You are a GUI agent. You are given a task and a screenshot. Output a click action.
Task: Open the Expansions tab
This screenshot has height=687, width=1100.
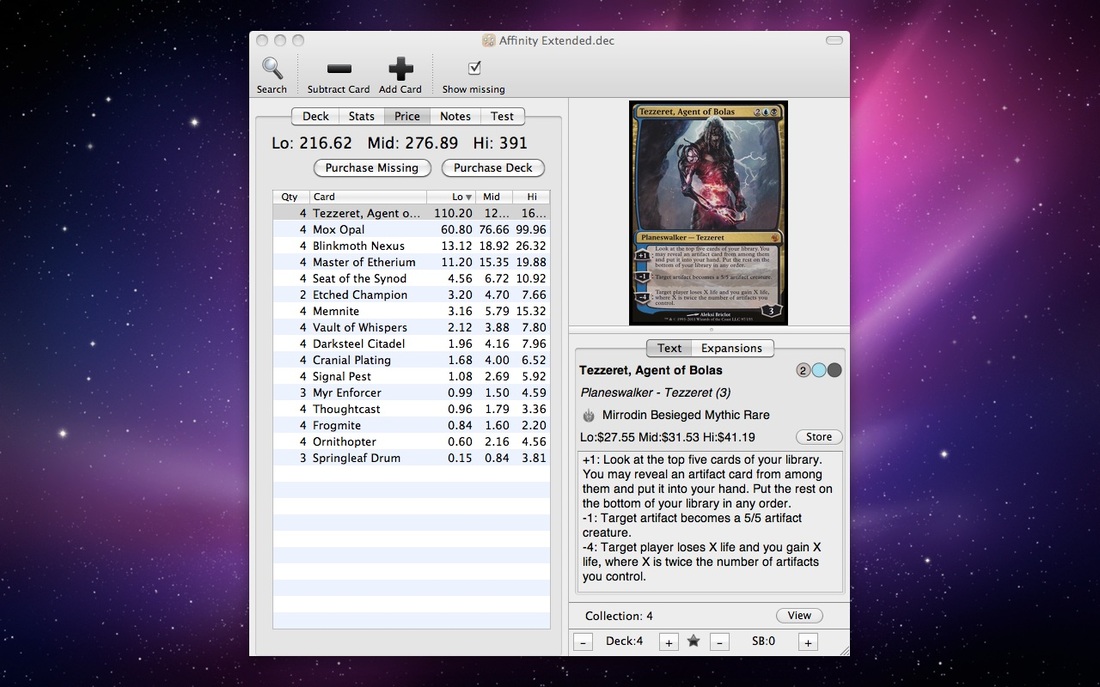731,348
